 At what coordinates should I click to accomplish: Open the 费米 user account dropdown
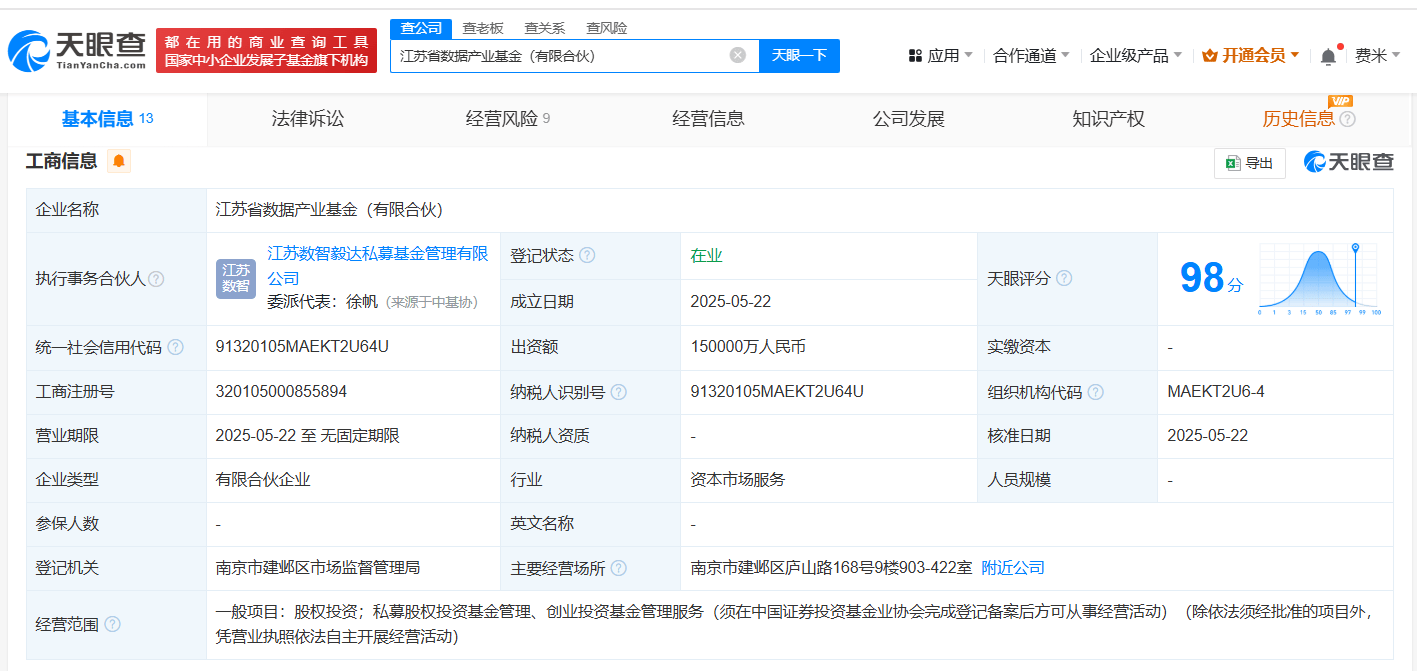coord(1377,56)
